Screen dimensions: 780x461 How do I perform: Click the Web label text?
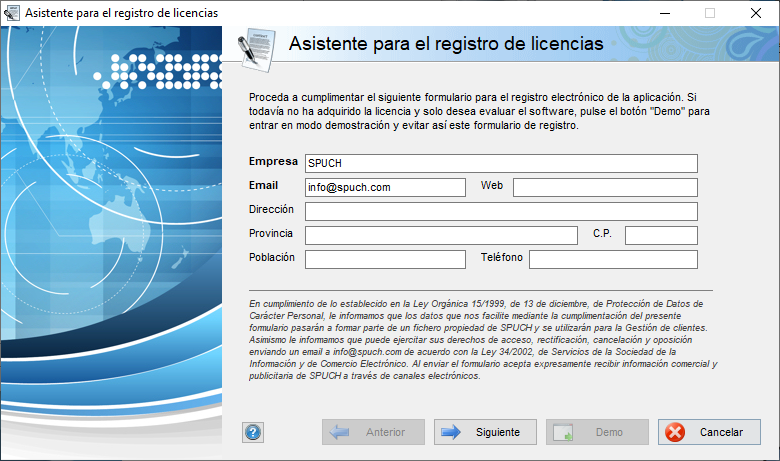pyautogui.click(x=491, y=185)
